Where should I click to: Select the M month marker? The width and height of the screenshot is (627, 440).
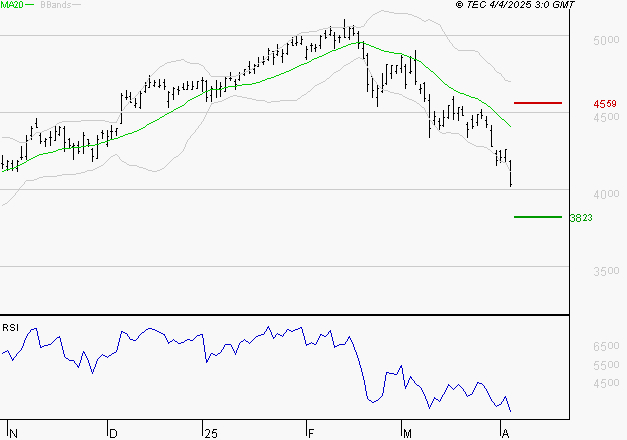pyautogui.click(x=407, y=433)
